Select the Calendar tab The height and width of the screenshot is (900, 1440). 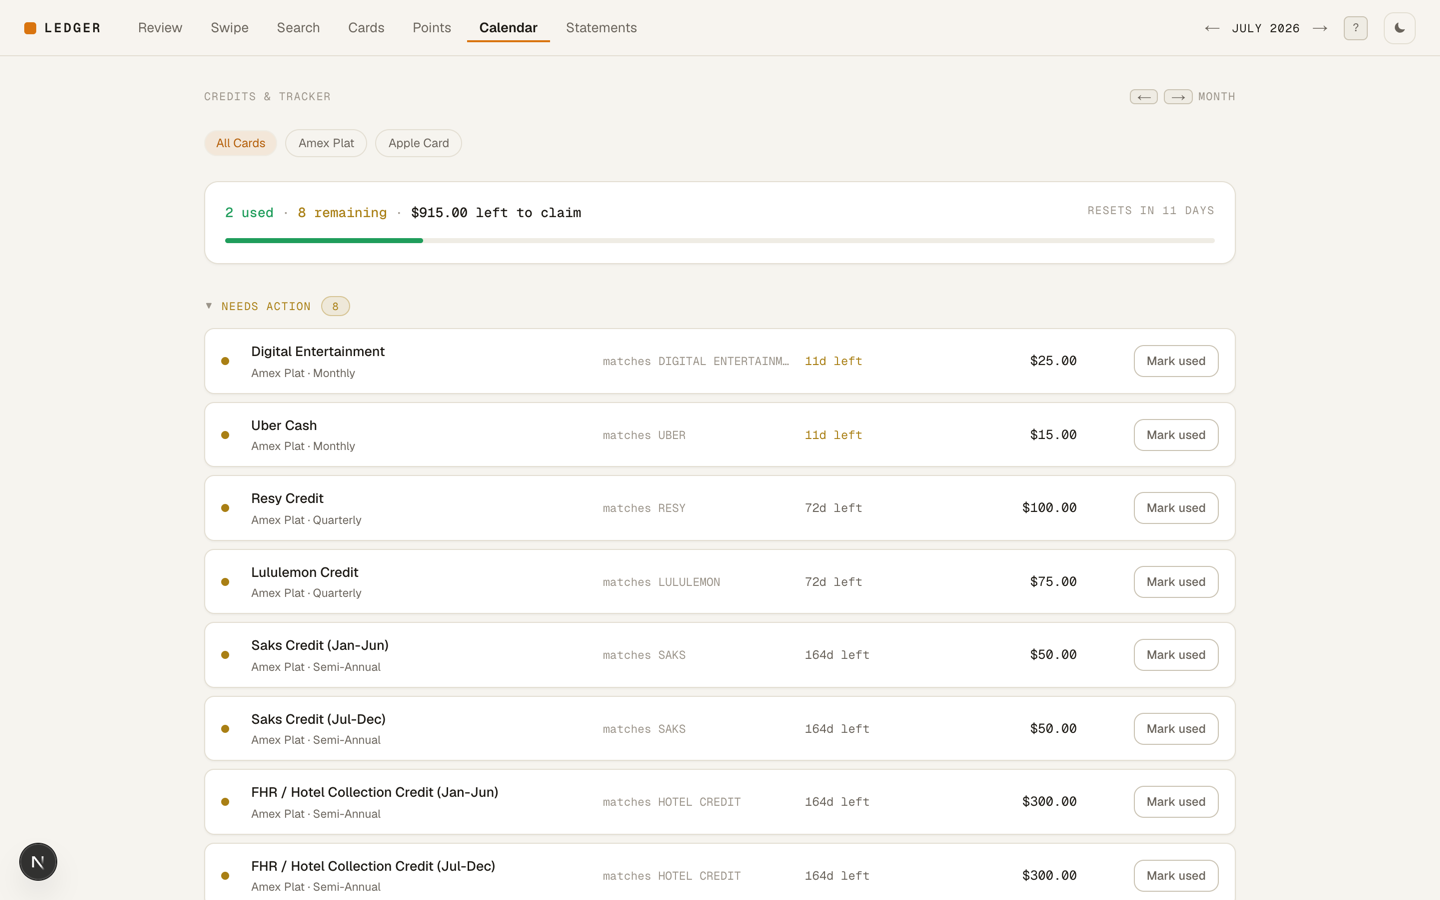point(508,28)
